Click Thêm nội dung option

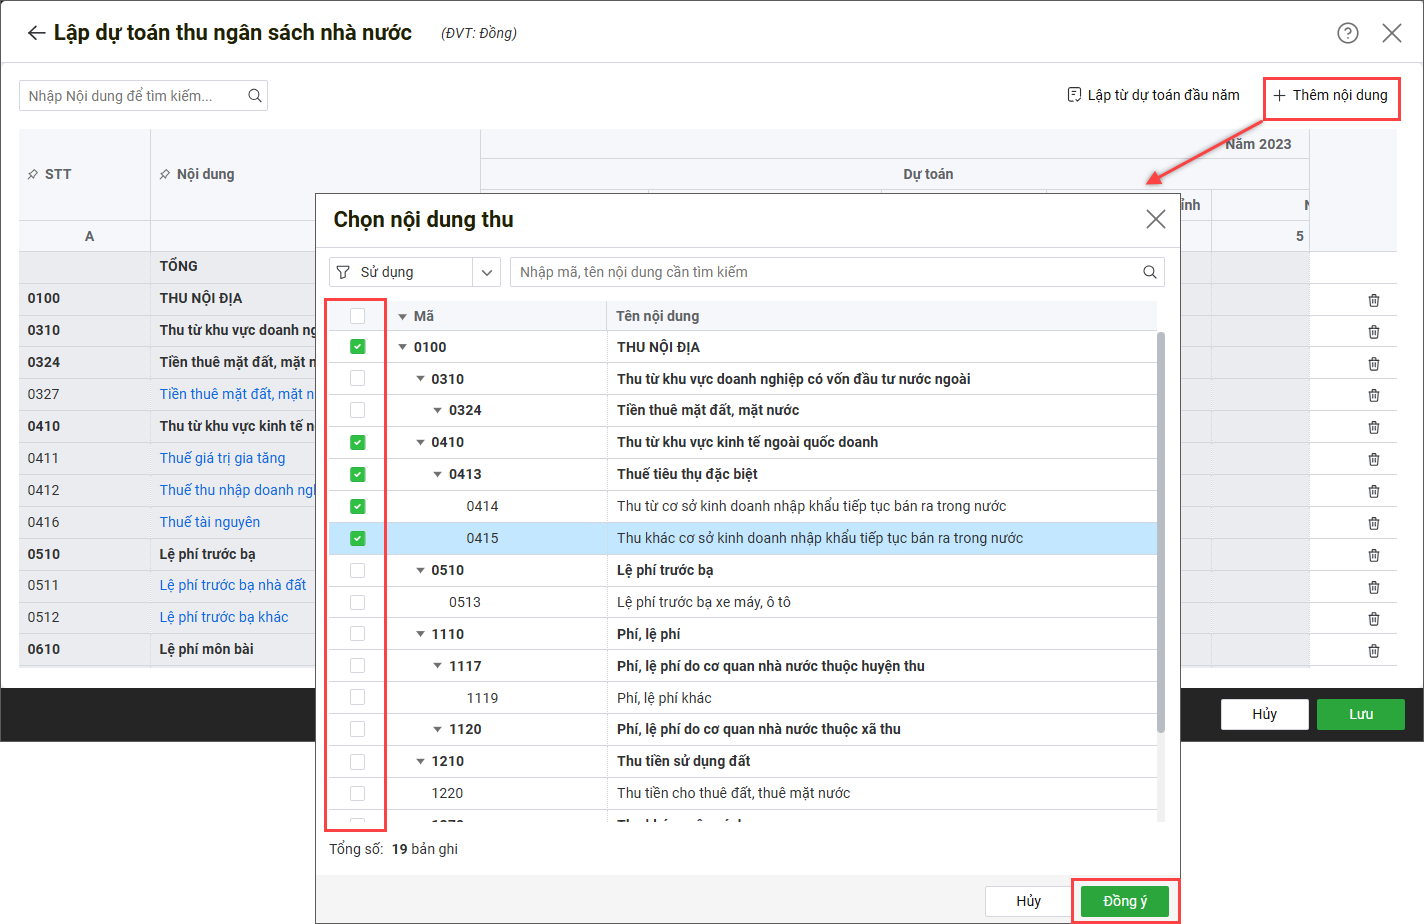coord(1330,95)
